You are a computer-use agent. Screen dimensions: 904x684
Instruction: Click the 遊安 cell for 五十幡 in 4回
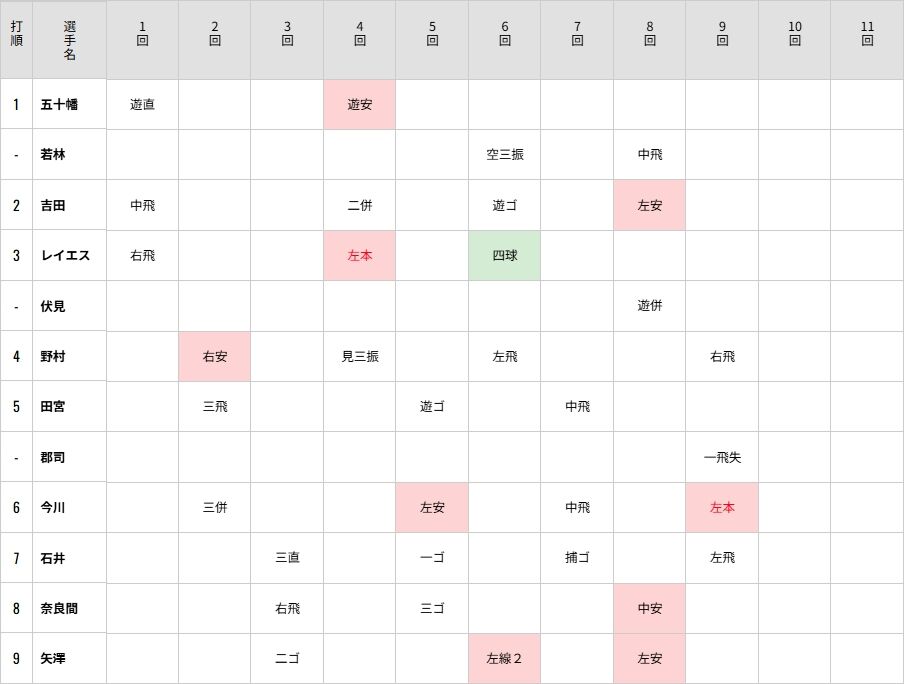tap(359, 104)
